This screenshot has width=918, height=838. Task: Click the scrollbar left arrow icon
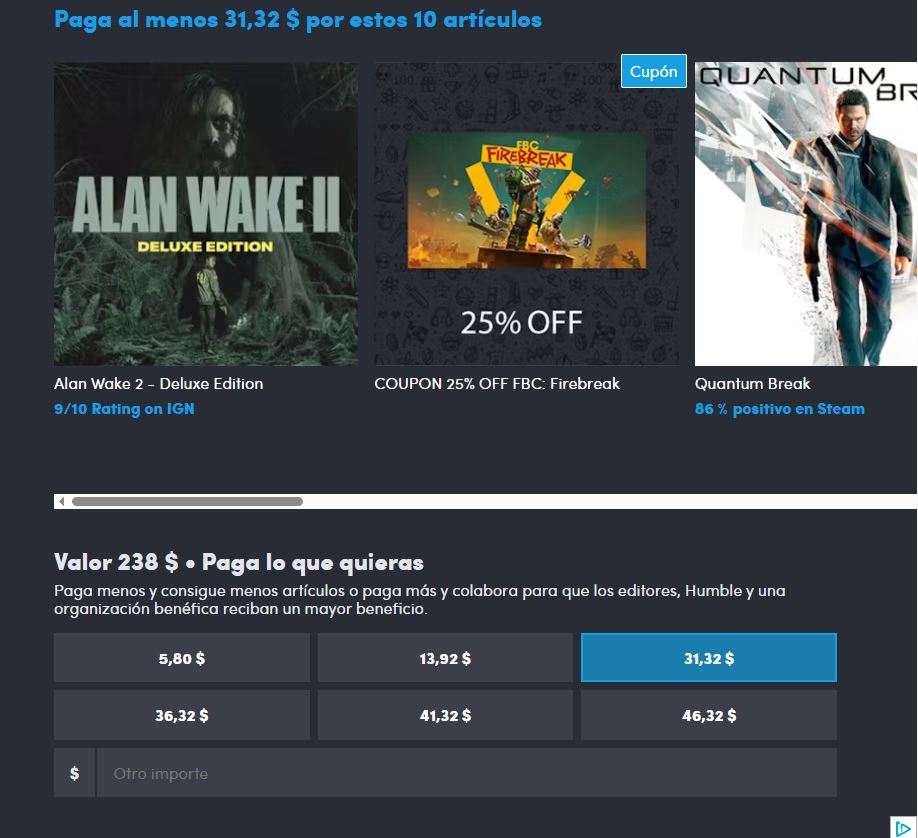(x=61, y=501)
